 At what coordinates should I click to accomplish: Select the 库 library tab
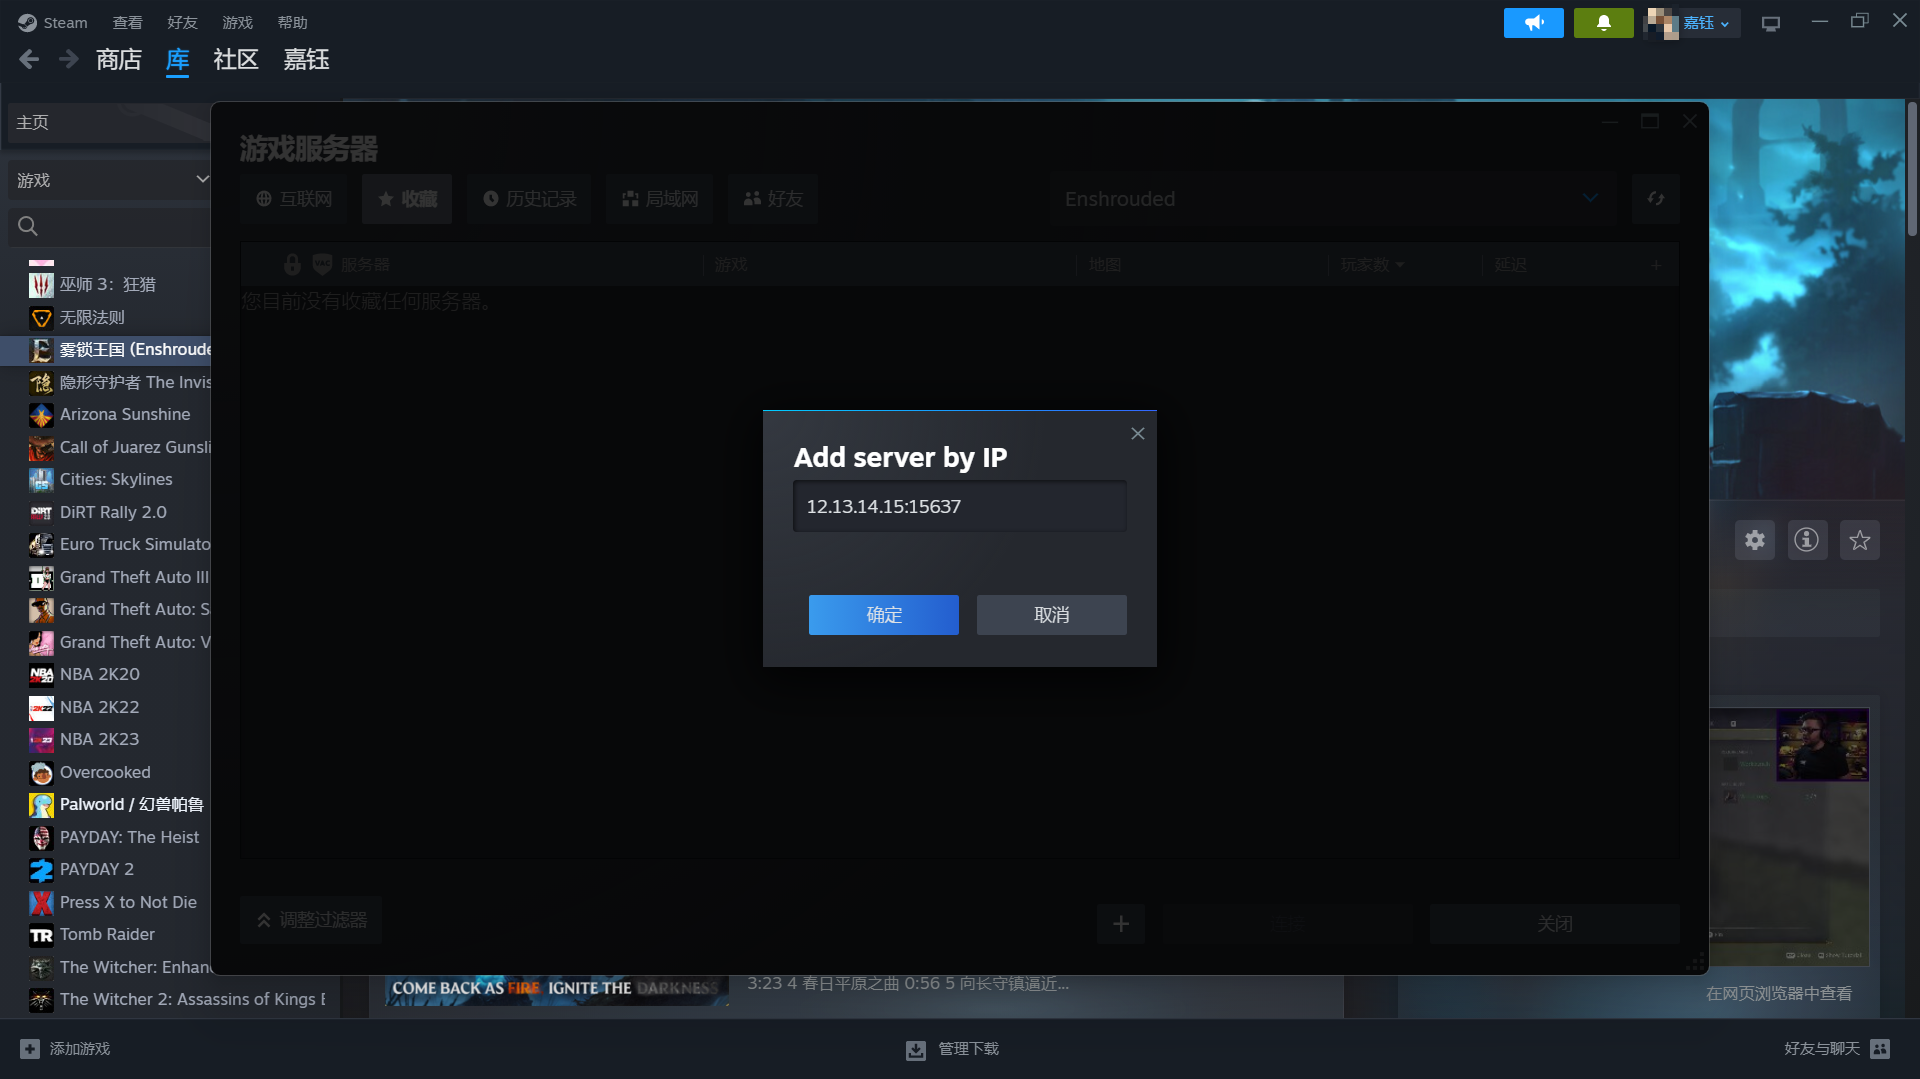[177, 60]
